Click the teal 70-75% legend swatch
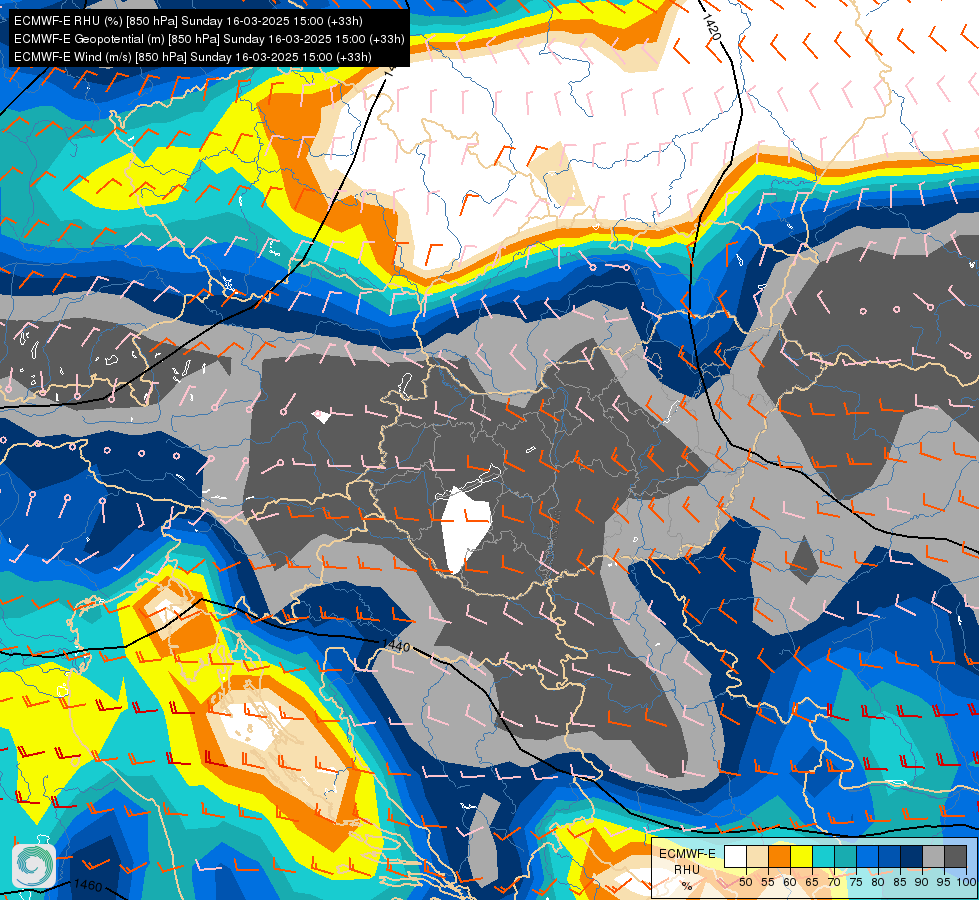This screenshot has height=900, width=979. click(x=845, y=856)
